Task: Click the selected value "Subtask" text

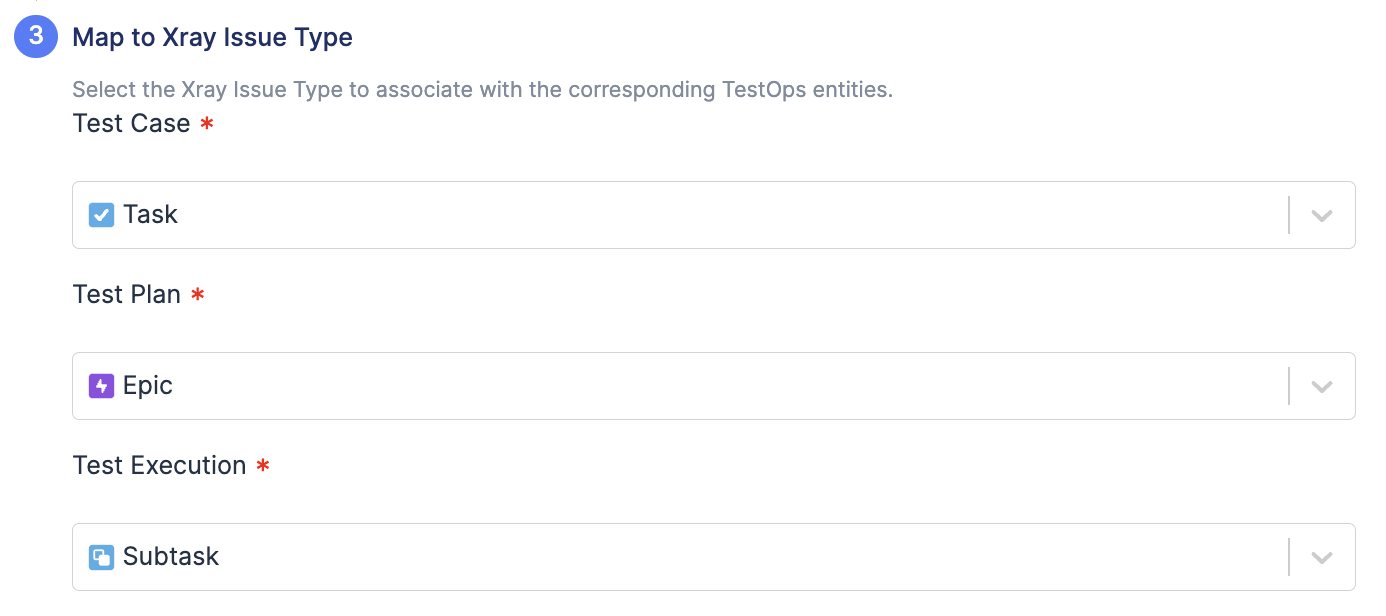Action: (x=171, y=557)
